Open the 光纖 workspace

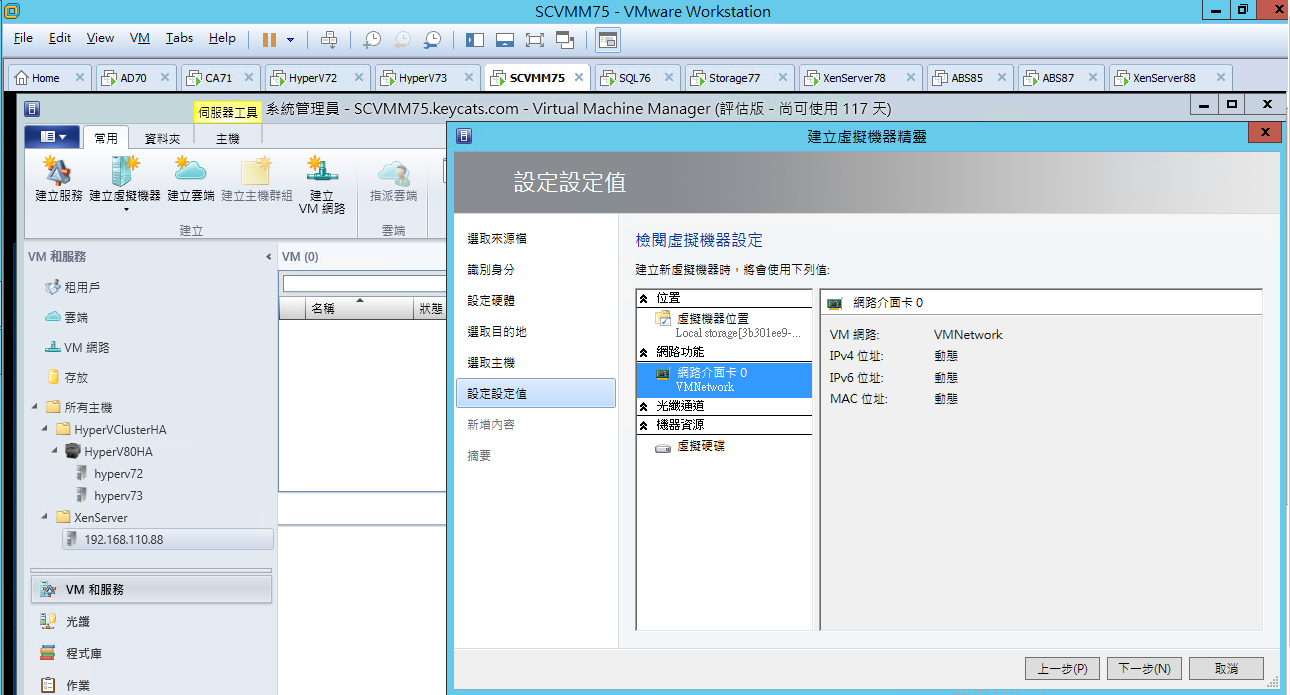point(151,621)
